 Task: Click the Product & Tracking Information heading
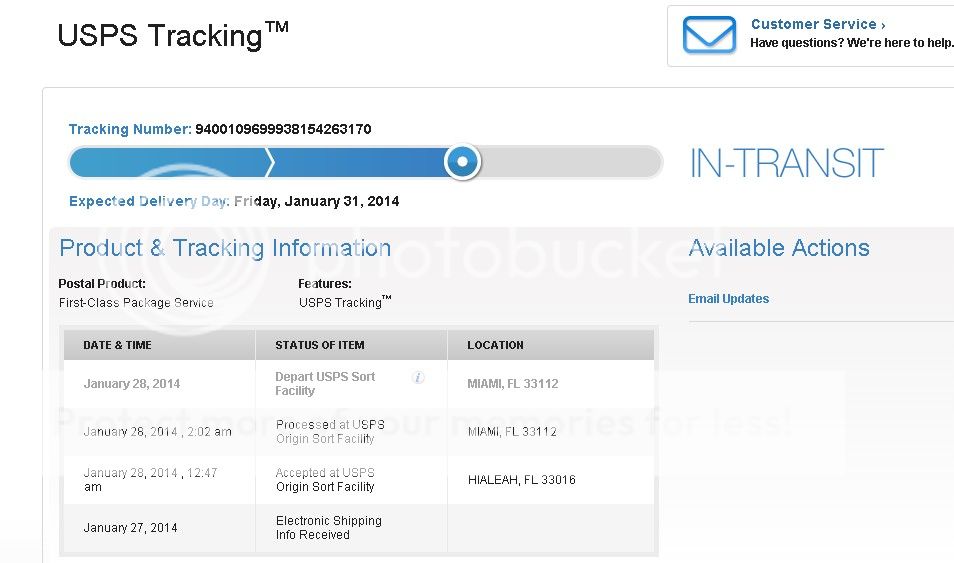225,248
